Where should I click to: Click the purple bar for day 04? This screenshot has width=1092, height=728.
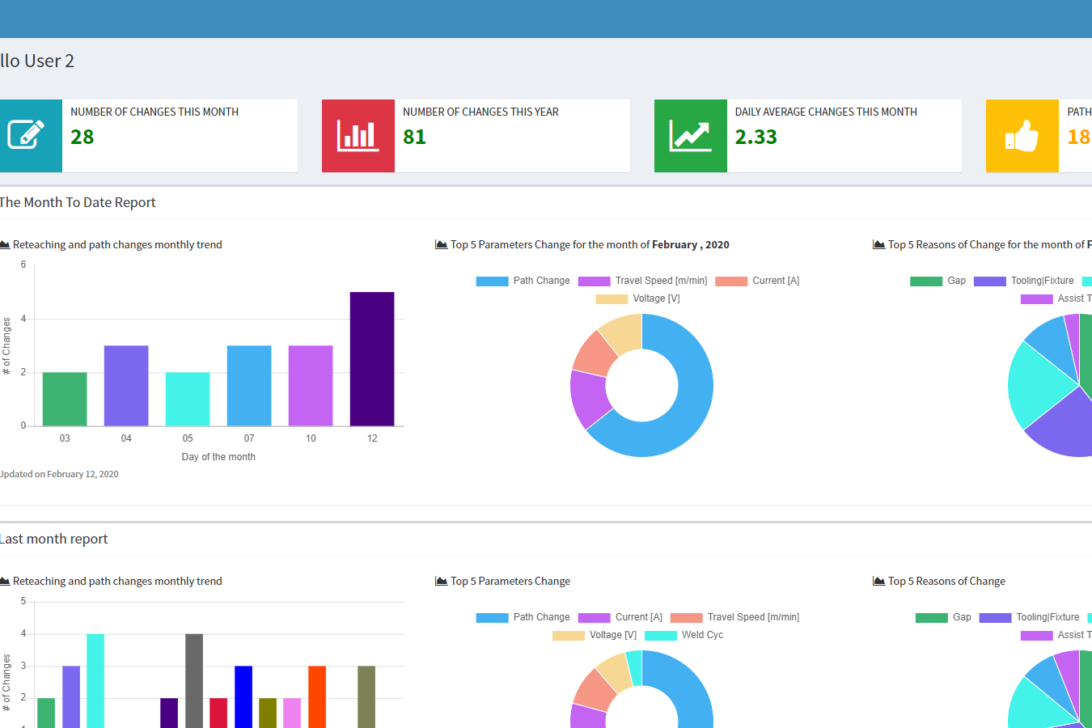[126, 386]
